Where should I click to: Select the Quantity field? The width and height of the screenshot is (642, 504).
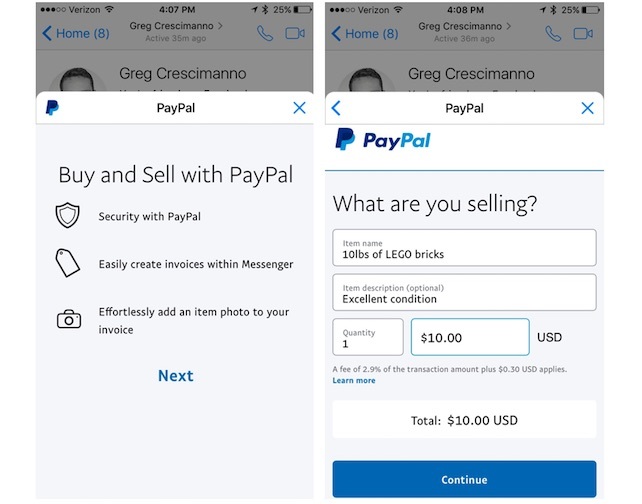point(367,337)
